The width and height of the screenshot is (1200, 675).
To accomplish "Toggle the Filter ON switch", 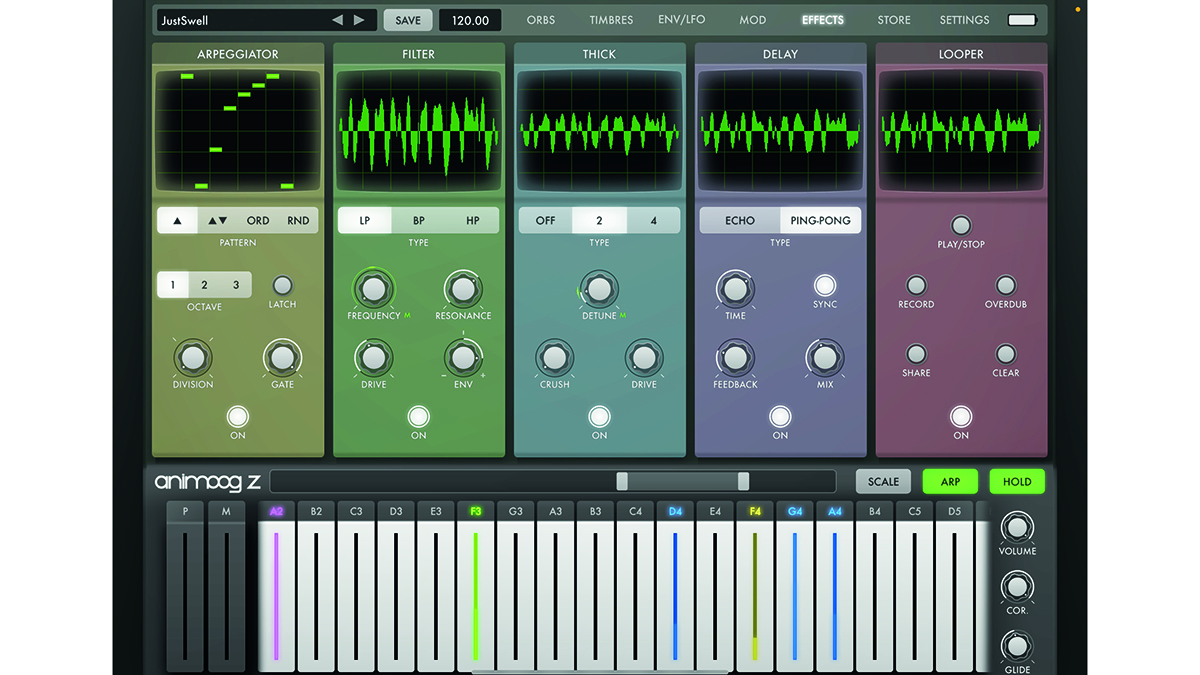I will (x=418, y=416).
